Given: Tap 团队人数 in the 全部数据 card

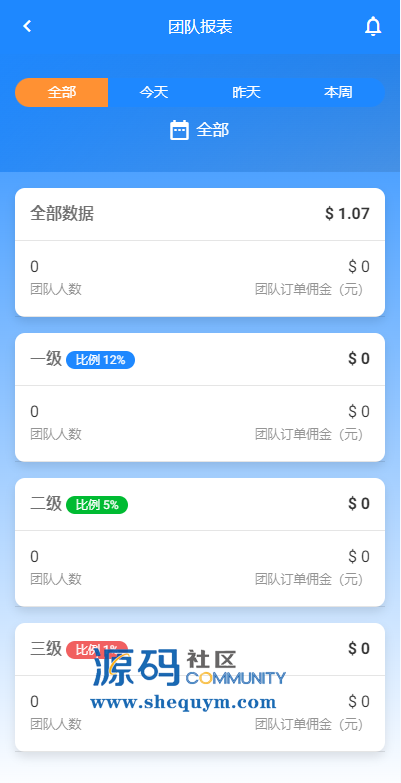Looking at the screenshot, I should click(x=56, y=289).
